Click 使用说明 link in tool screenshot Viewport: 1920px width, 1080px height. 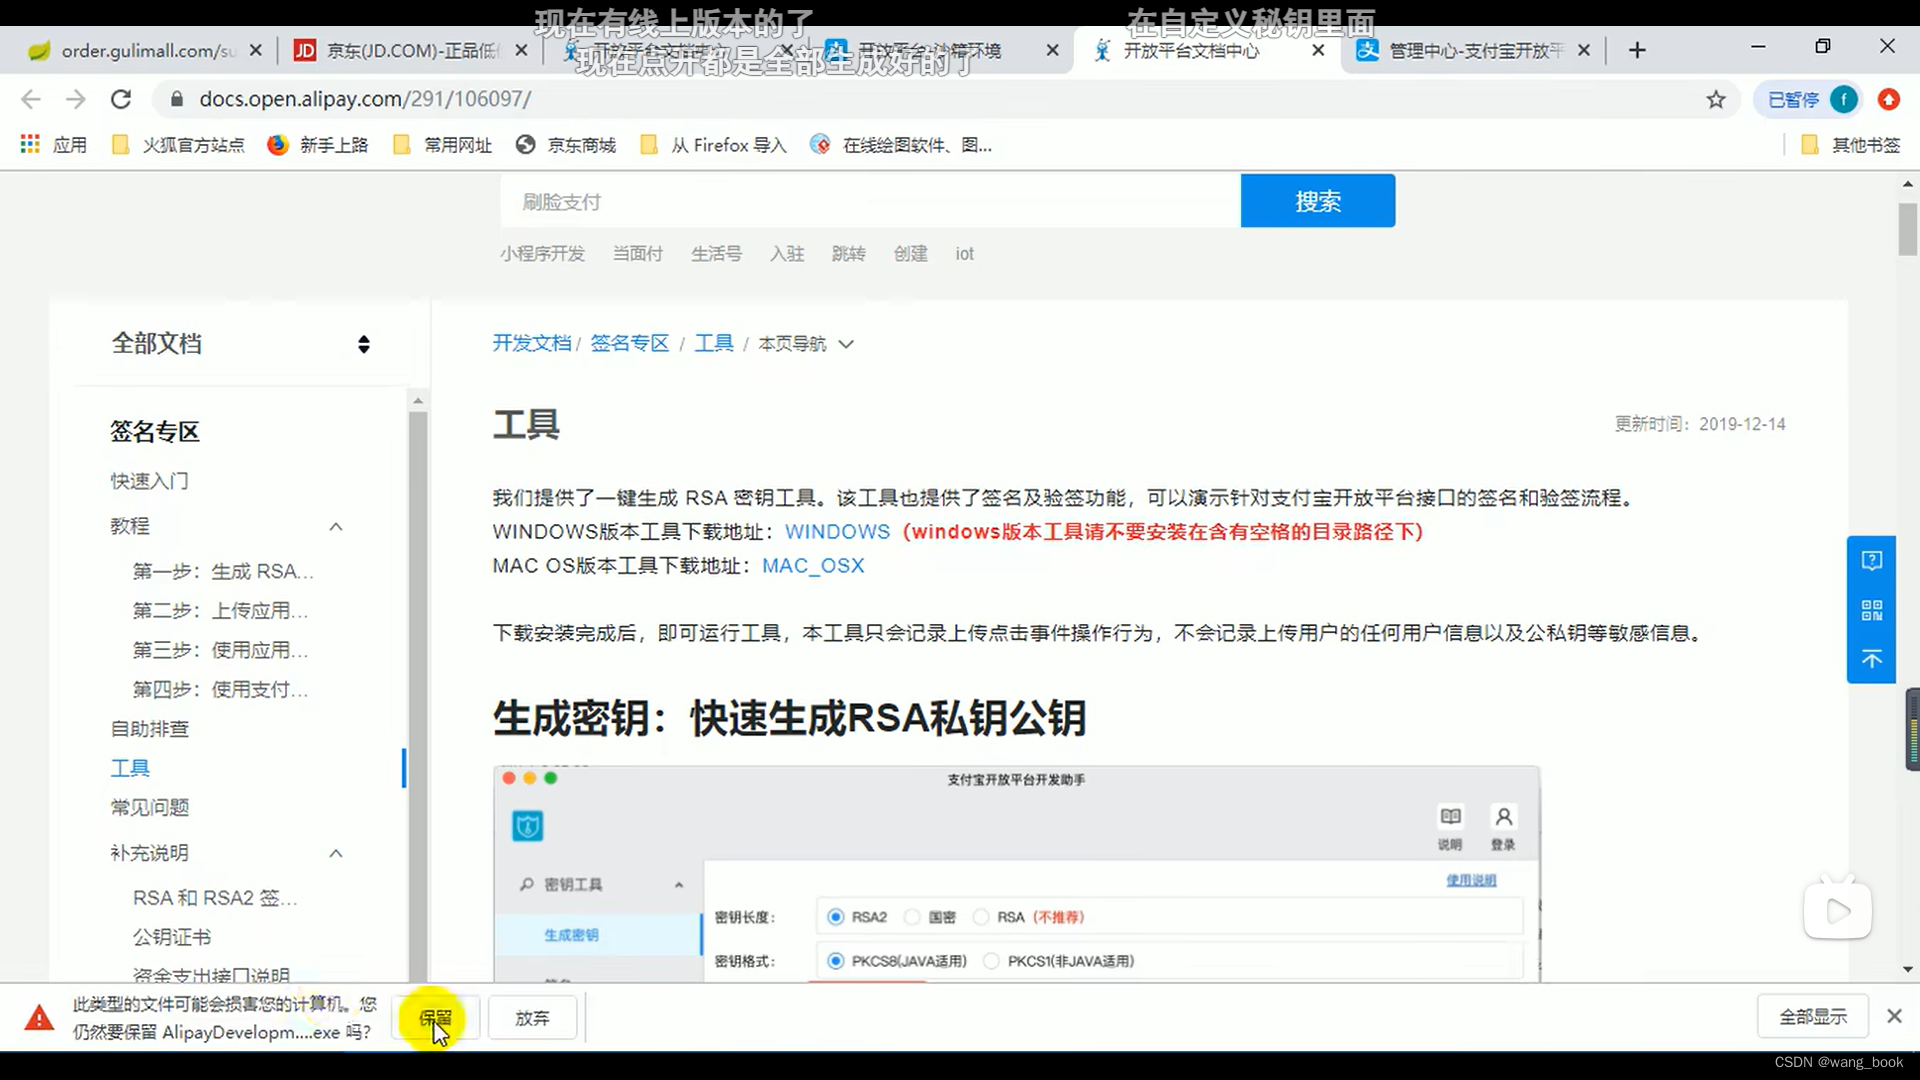point(1471,880)
